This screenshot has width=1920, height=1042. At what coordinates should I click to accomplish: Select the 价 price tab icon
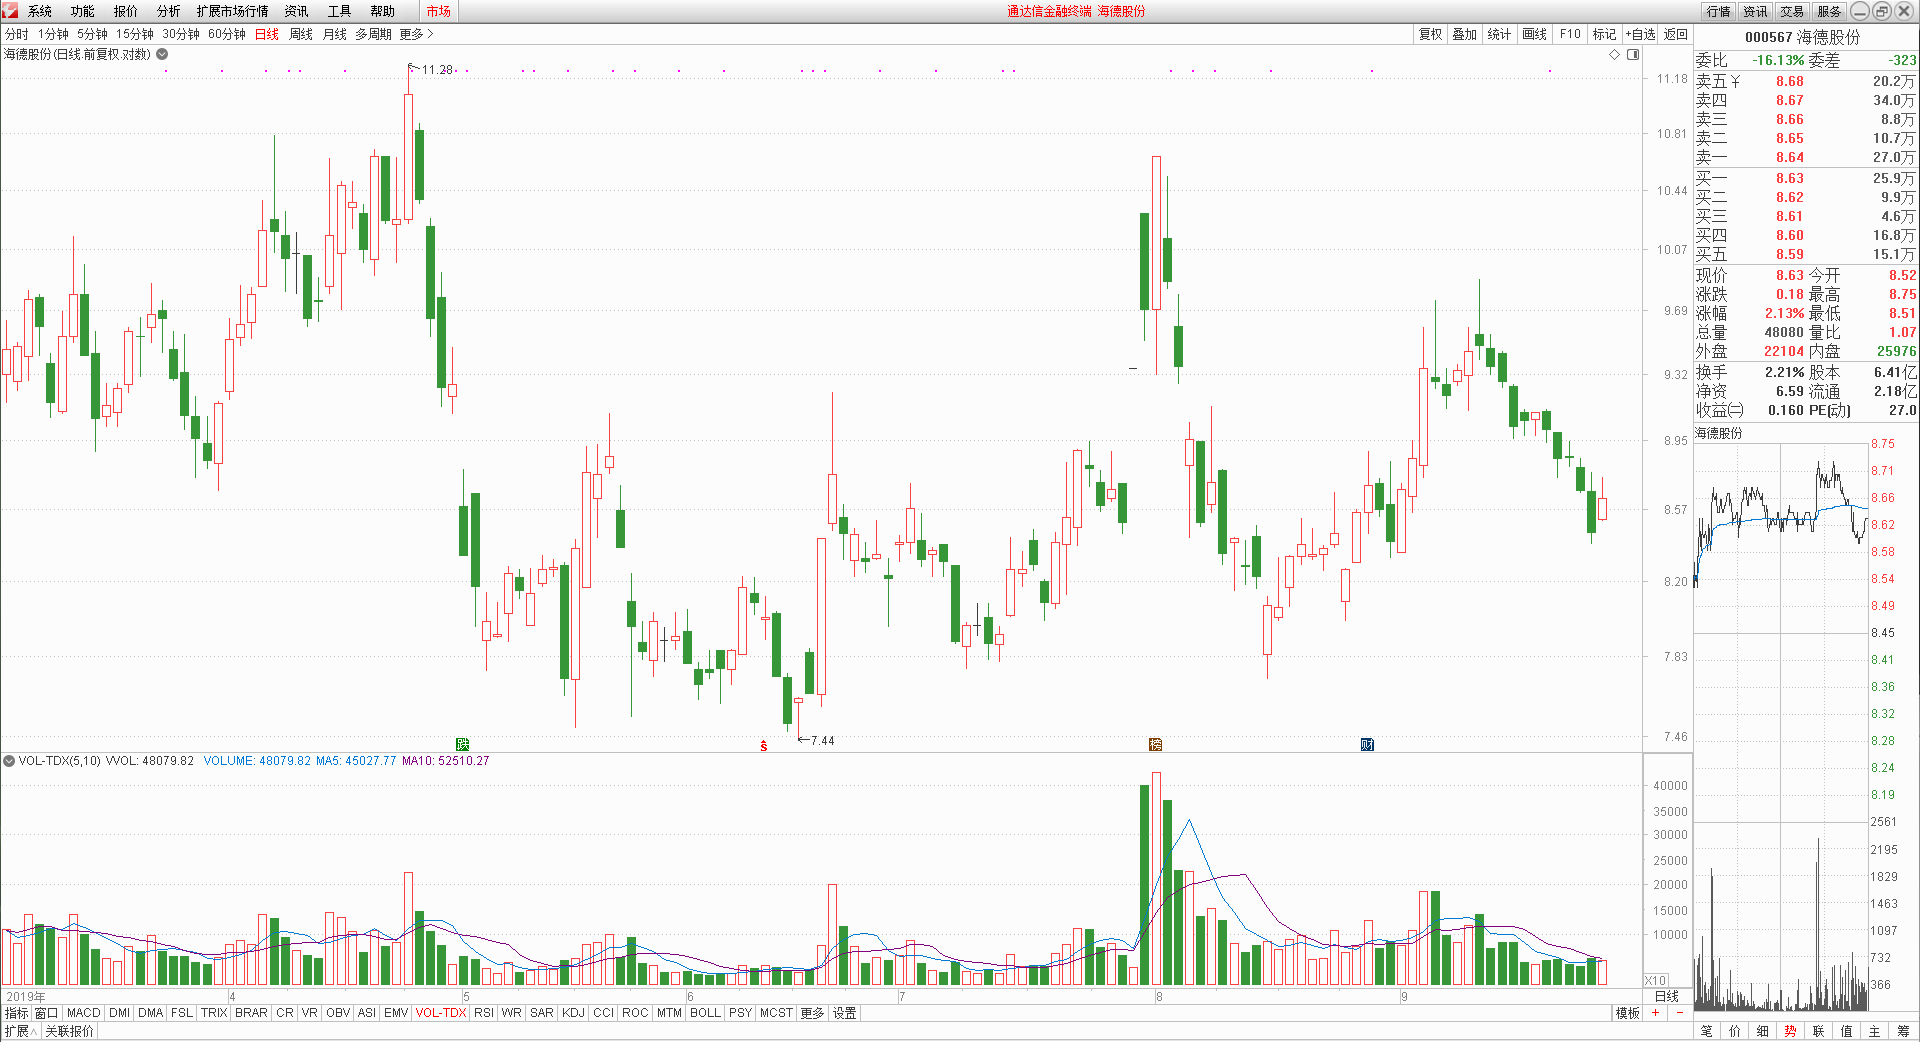1734,1031
